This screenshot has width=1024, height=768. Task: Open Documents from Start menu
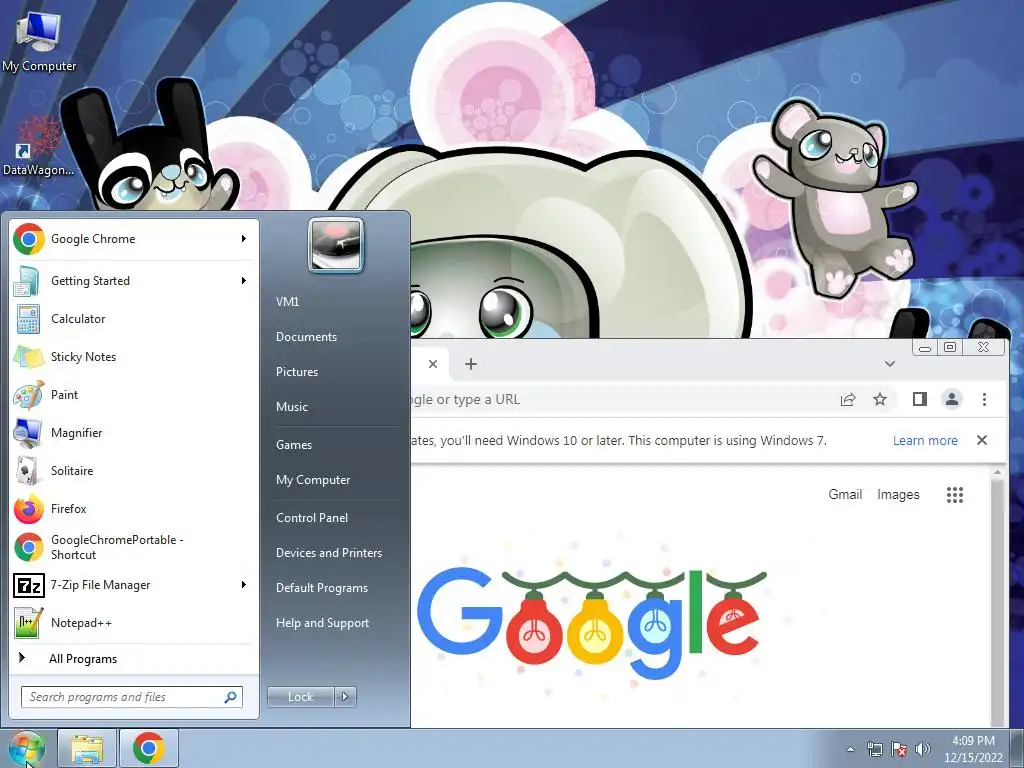point(306,337)
